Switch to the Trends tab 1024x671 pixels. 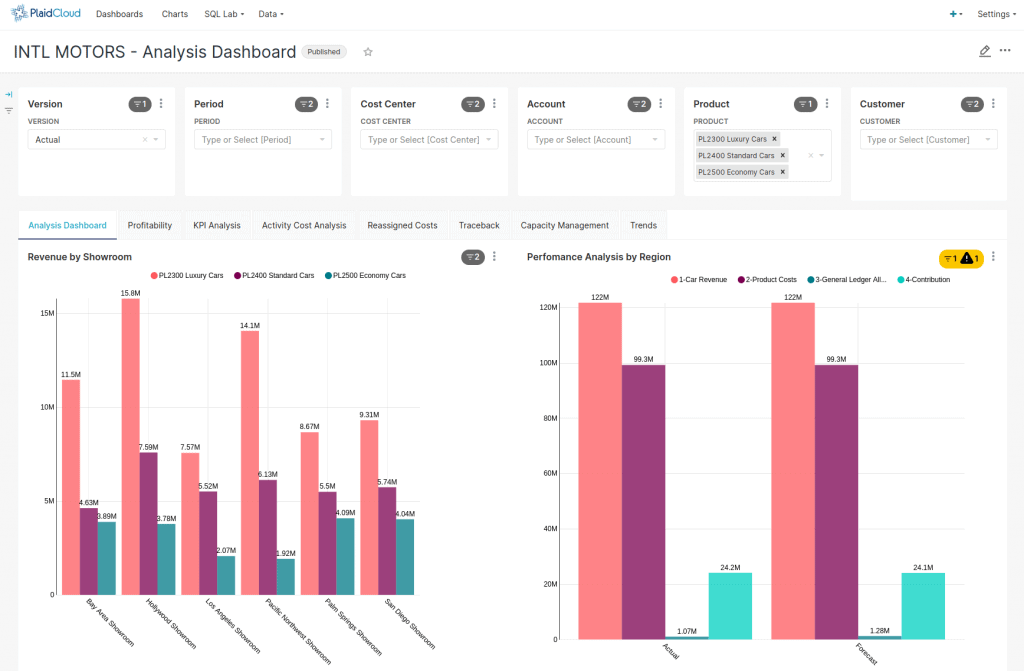click(x=643, y=225)
